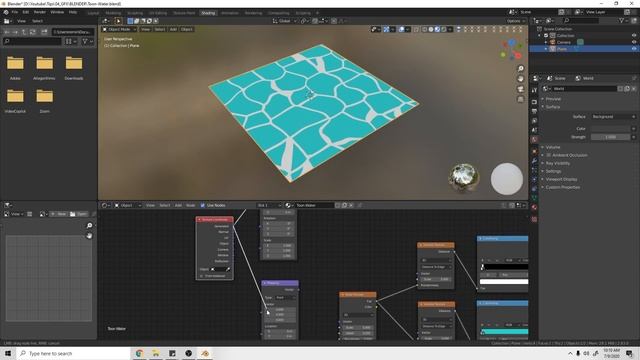
Task: Open the File menu
Action: (x=15, y=12)
